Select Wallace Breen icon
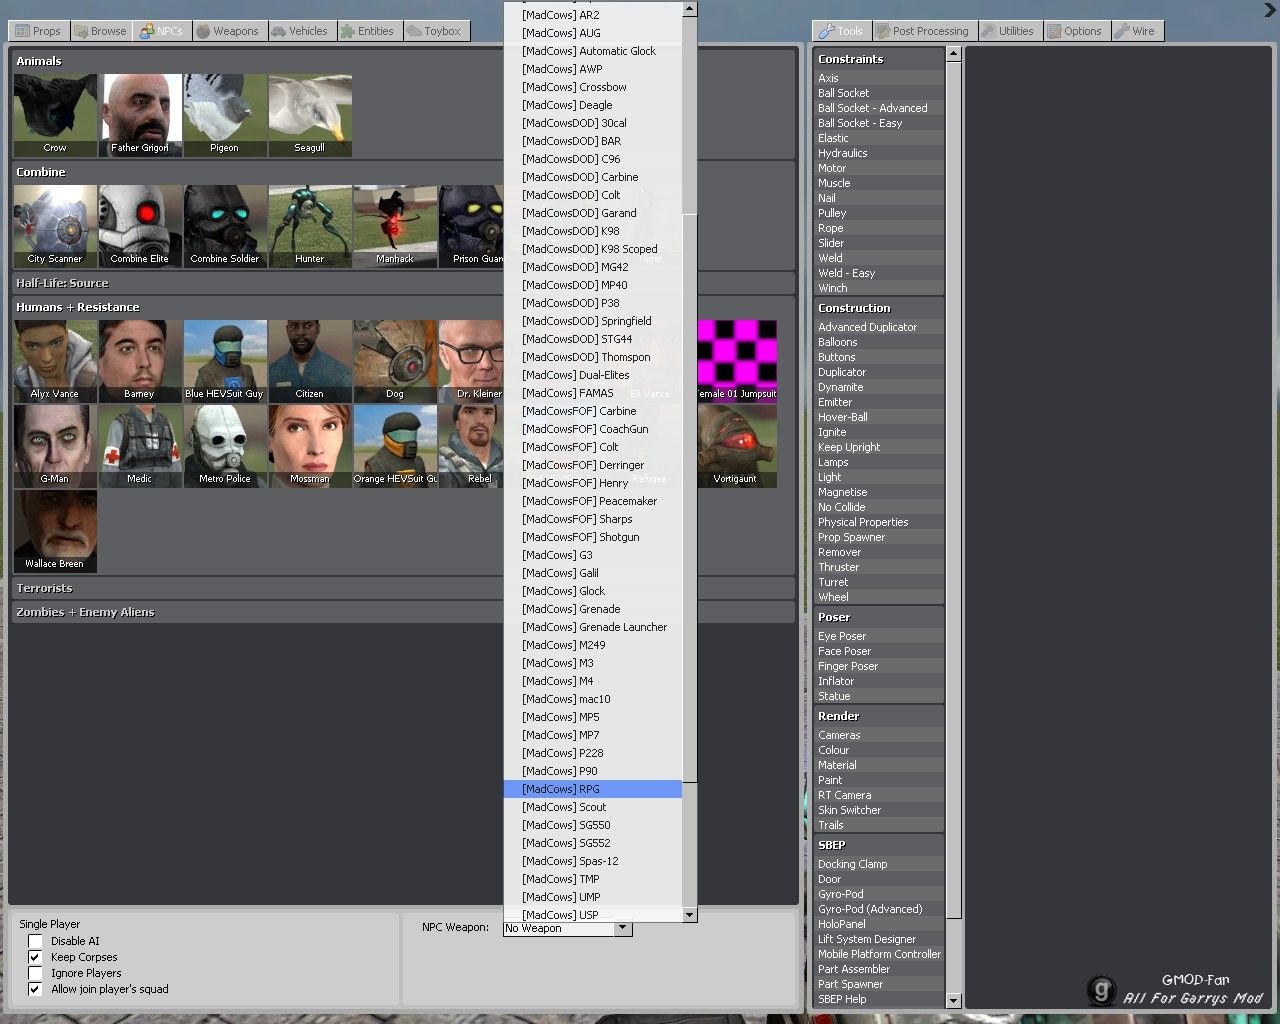Image resolution: width=1280 pixels, height=1024 pixels. click(x=55, y=531)
